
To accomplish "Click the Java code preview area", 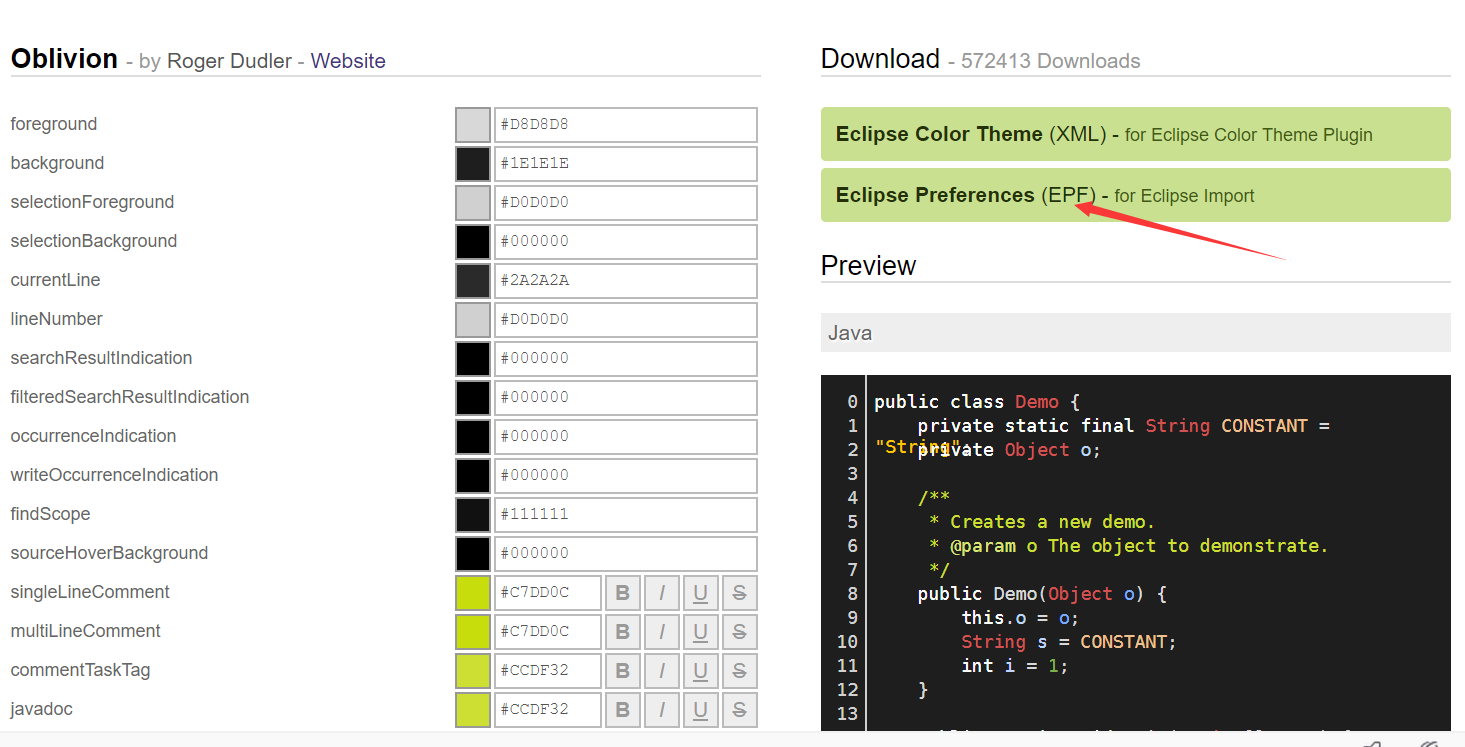I will point(1135,552).
